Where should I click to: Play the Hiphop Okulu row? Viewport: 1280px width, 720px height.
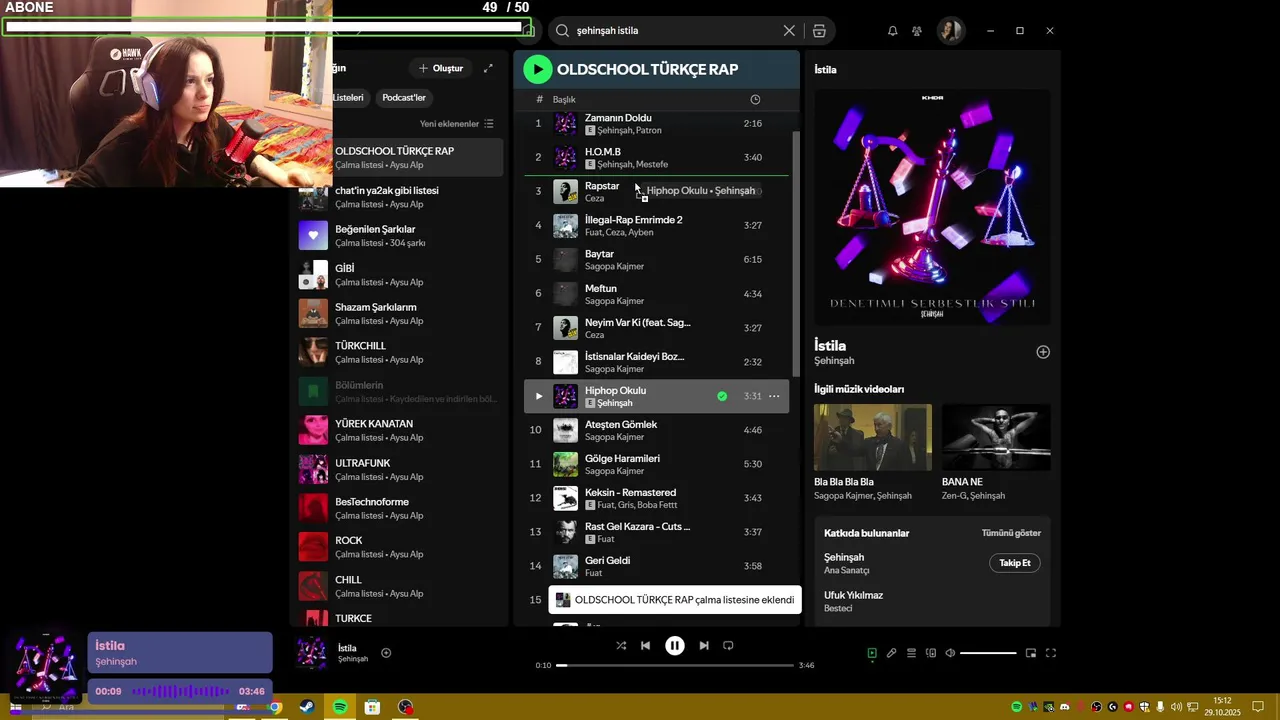point(538,396)
